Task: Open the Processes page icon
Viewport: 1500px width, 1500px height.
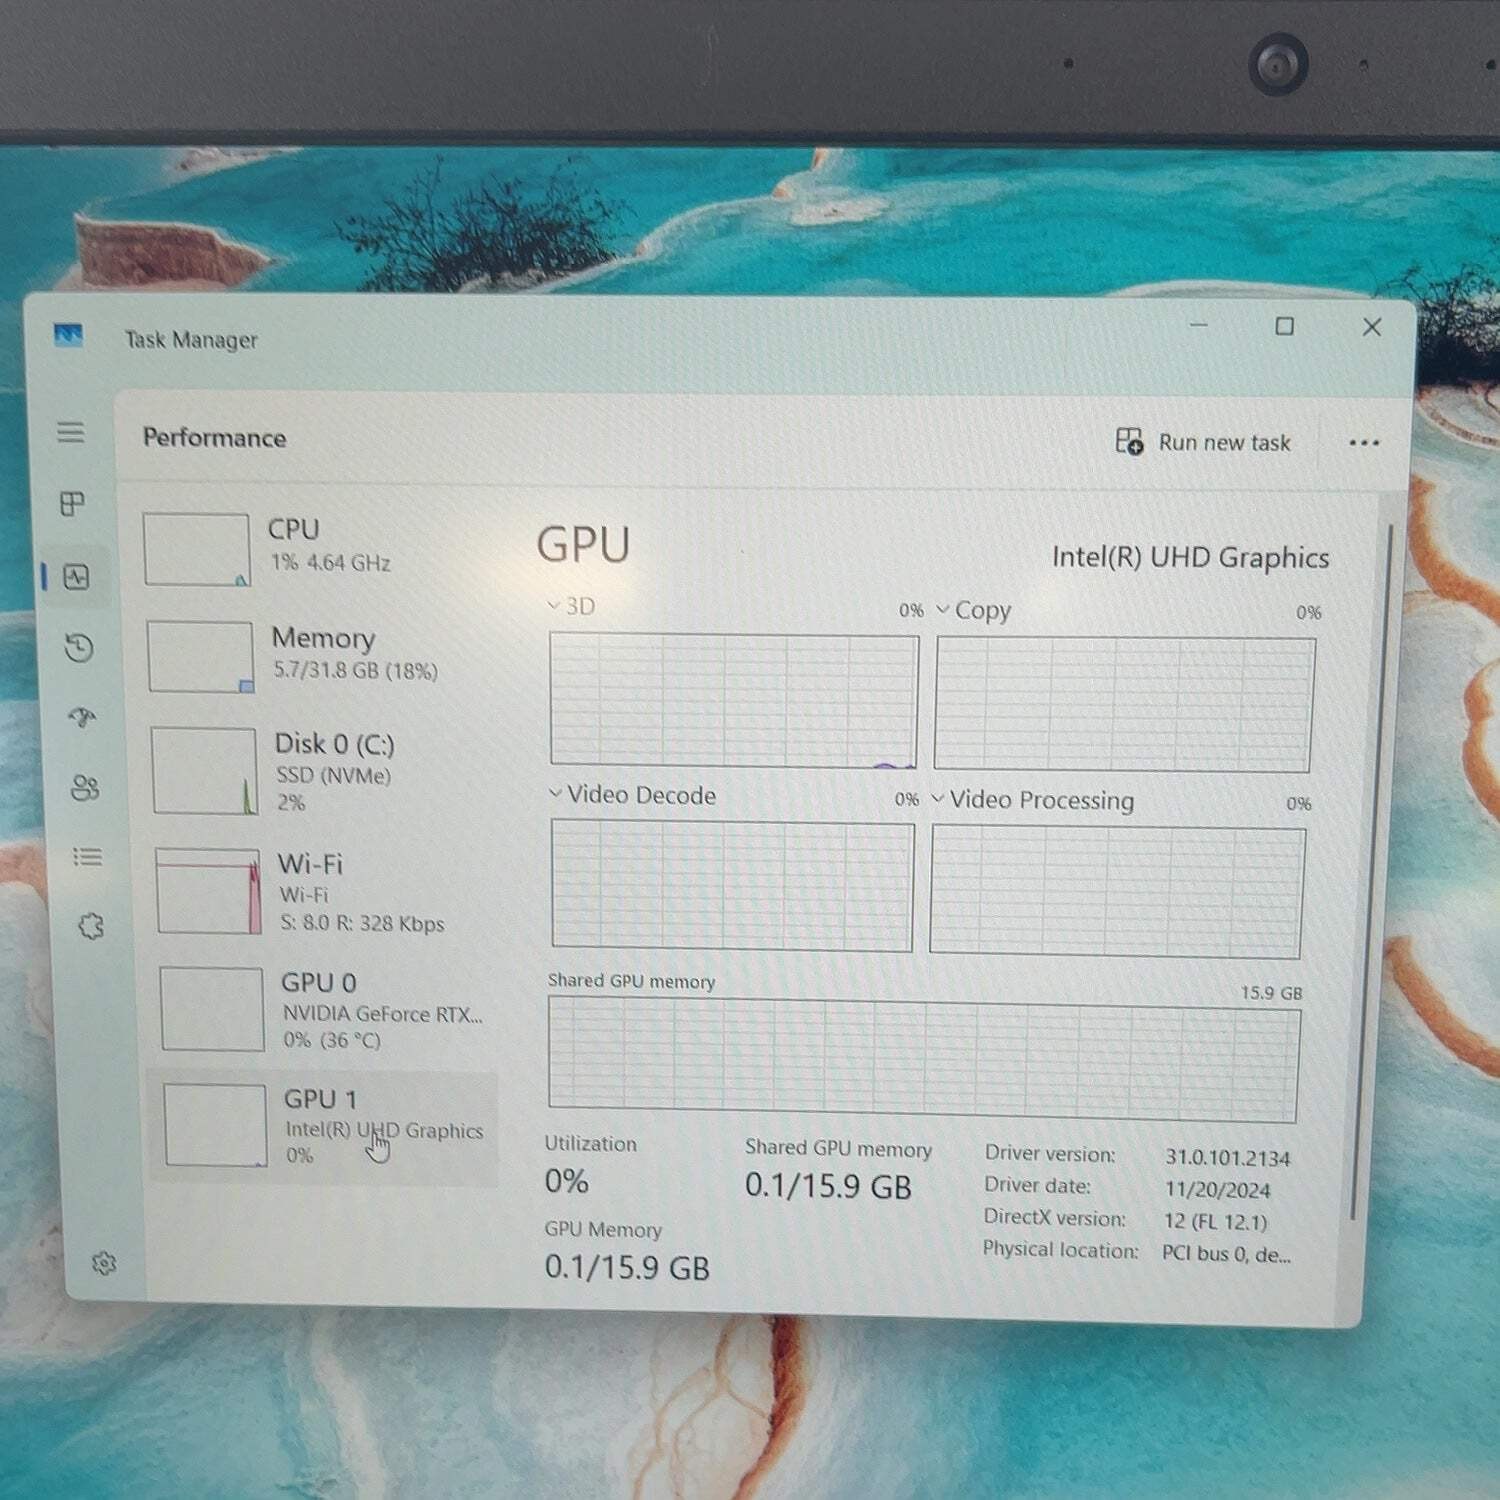Action: pyautogui.click(x=72, y=503)
